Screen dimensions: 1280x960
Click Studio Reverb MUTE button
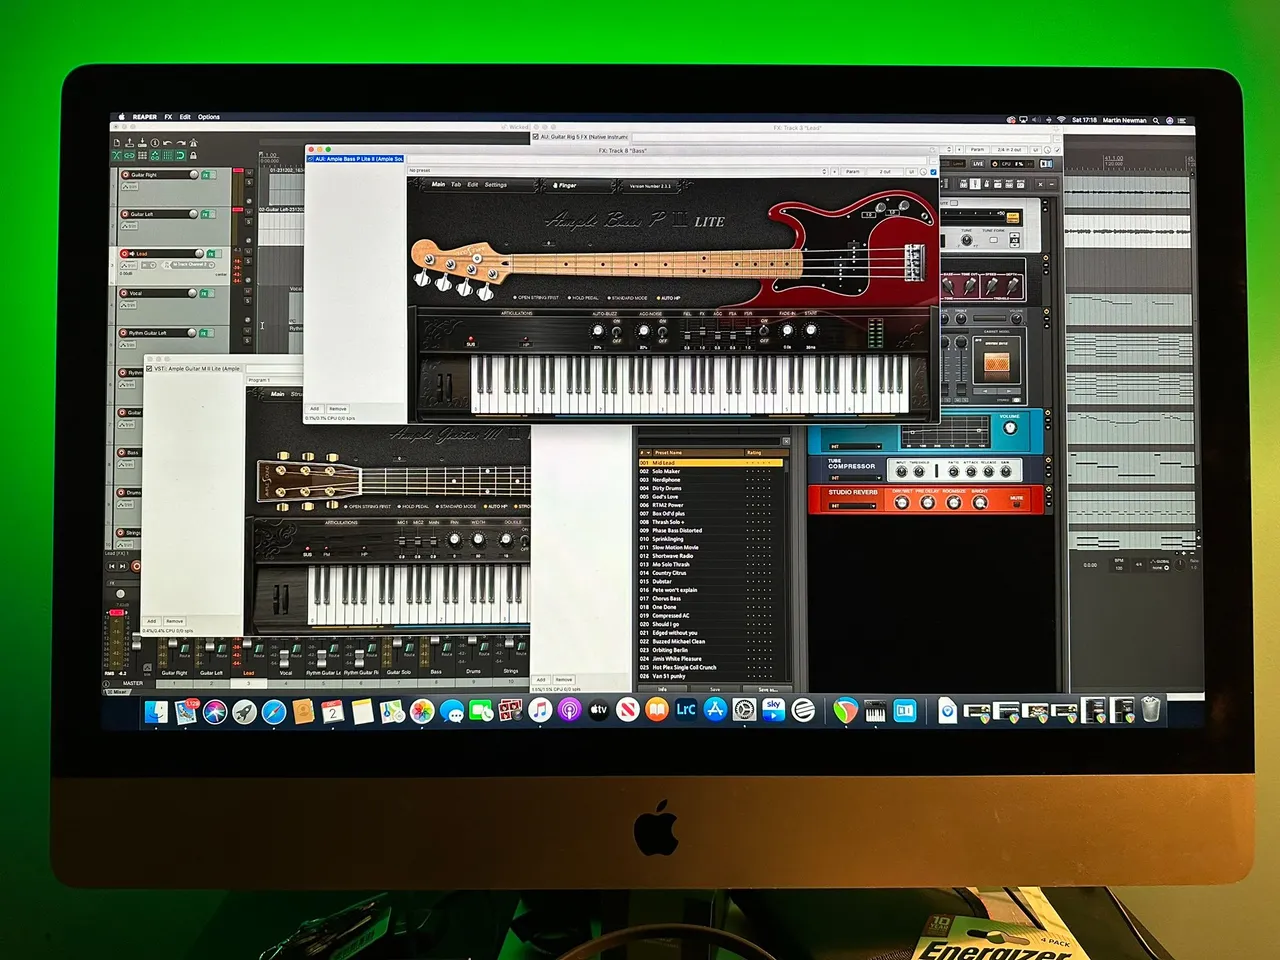point(1017,504)
